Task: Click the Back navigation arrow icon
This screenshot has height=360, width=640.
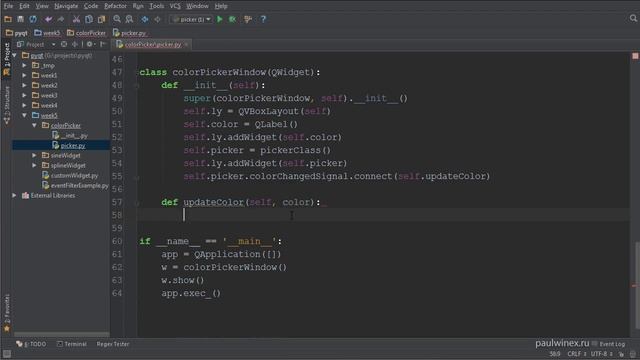Action: pyautogui.click(x=144, y=19)
